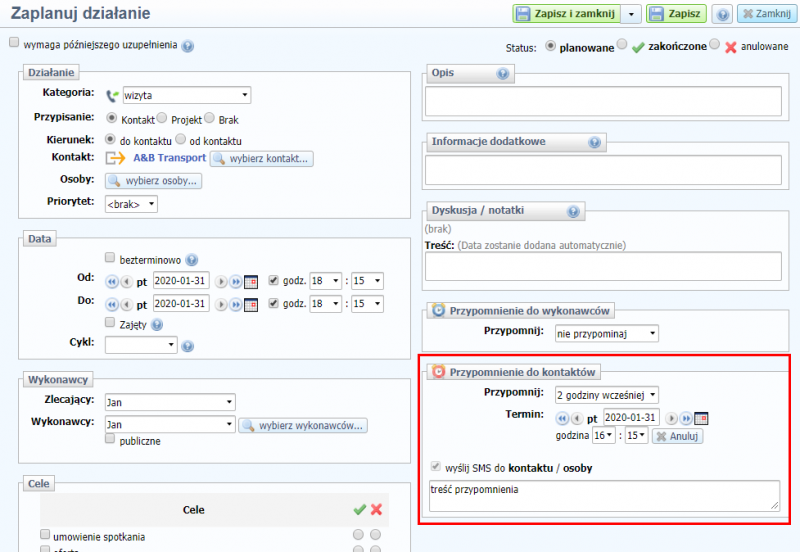The height and width of the screenshot is (552, 800).
Task: Open the Kategoria dropdown showing wizyta
Action: click(186, 96)
